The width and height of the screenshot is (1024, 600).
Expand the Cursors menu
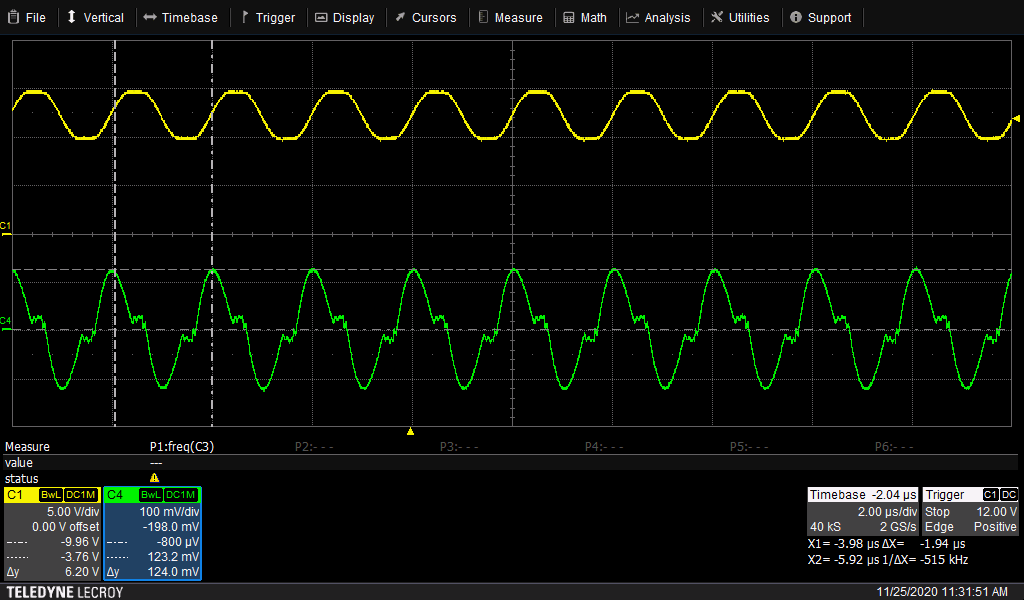coord(425,17)
